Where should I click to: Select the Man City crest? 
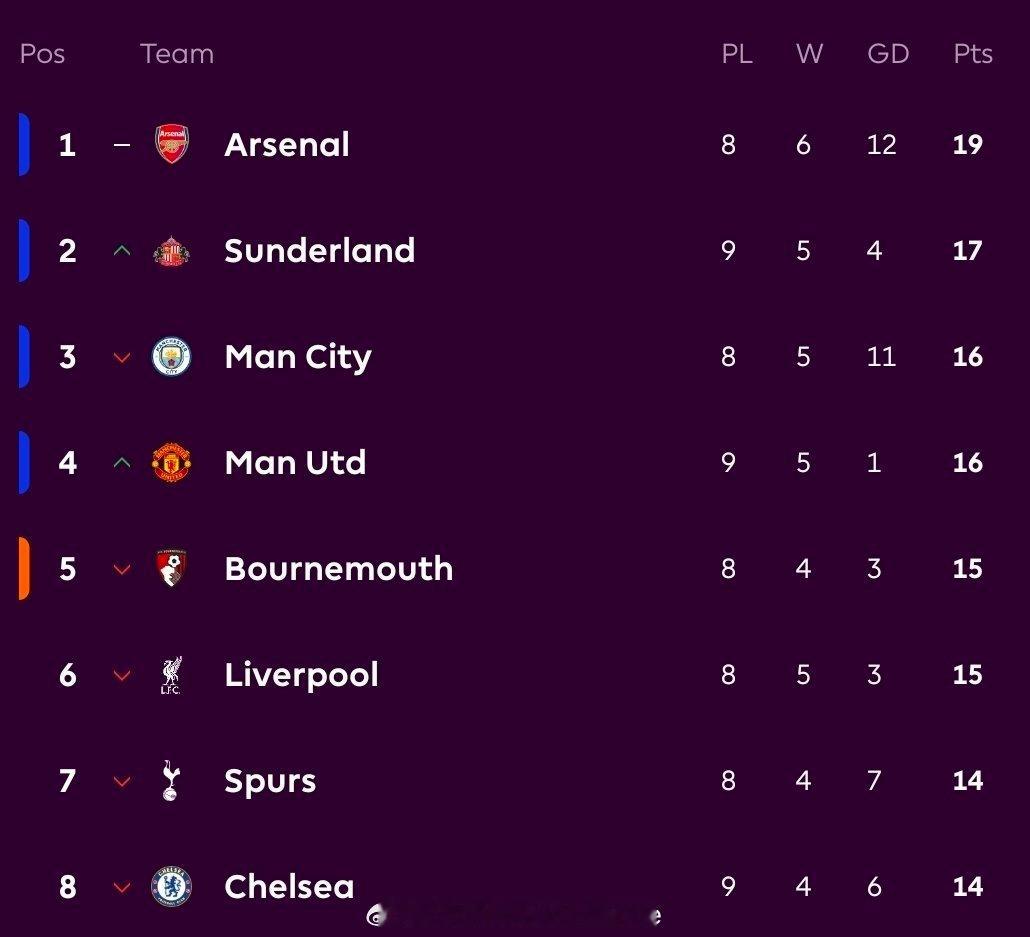pos(171,357)
